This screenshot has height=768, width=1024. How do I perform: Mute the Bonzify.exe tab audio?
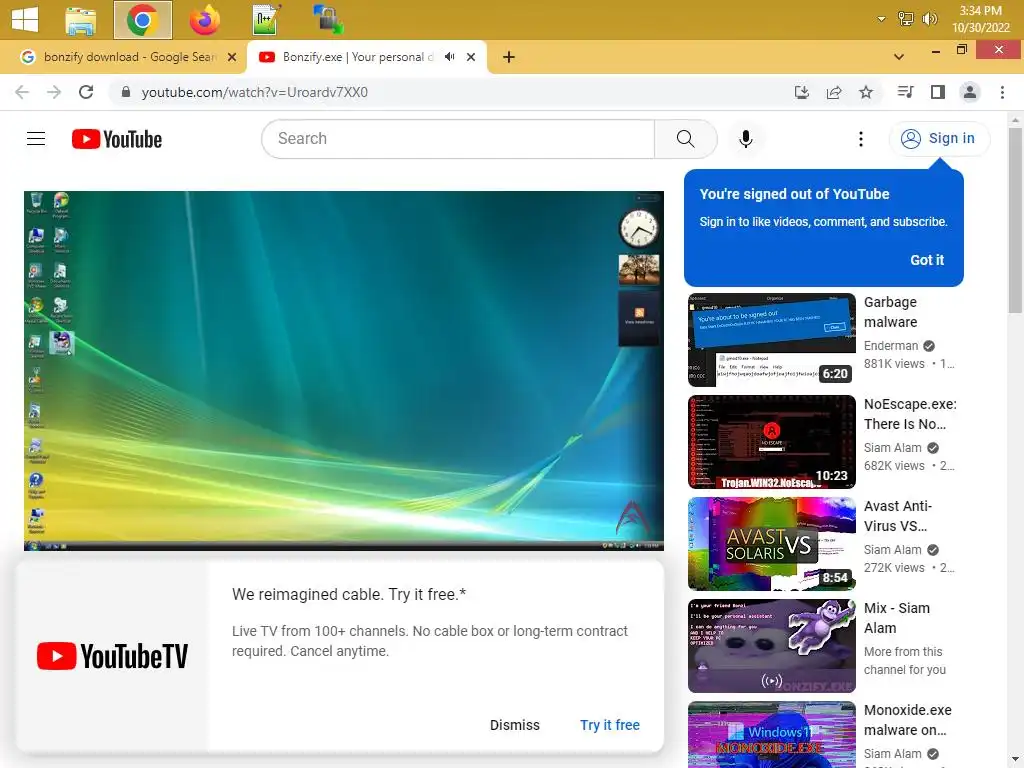coord(449,57)
